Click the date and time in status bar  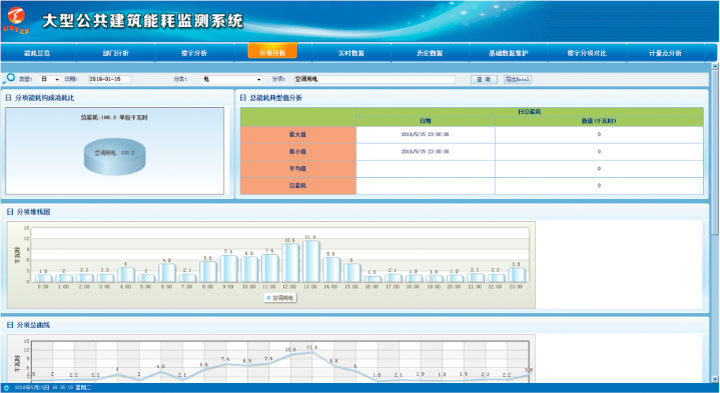click(x=52, y=388)
